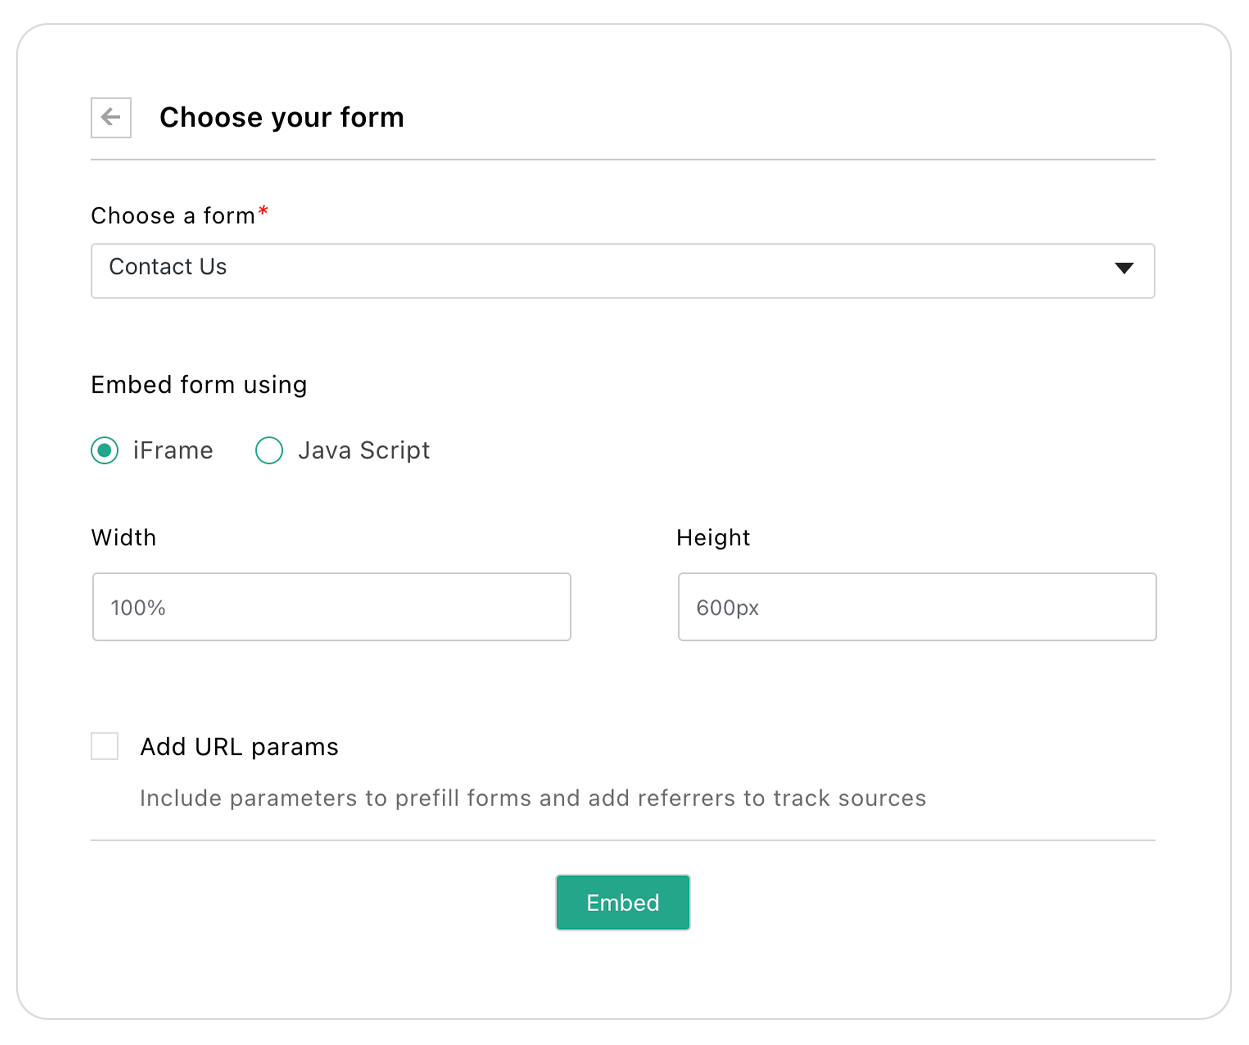
Task: Click the Java Script option label
Action: click(x=364, y=451)
